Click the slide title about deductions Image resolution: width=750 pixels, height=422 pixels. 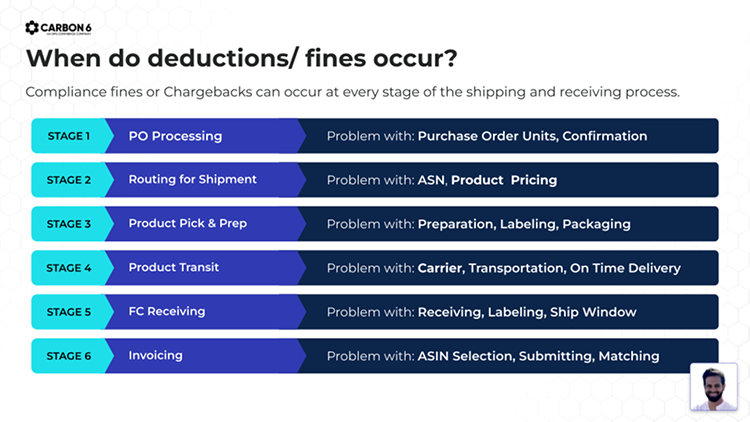(241, 58)
